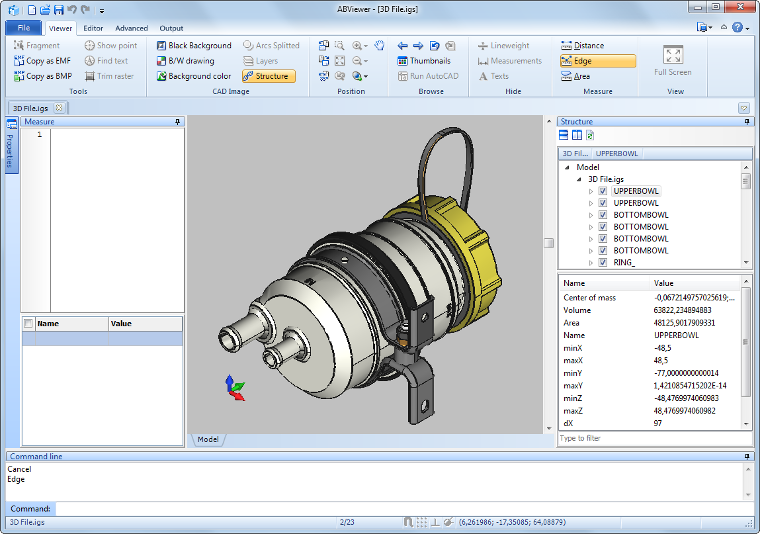Open the Zoom out dropdown arrow
This screenshot has height=534, width=760.
[x=365, y=61]
